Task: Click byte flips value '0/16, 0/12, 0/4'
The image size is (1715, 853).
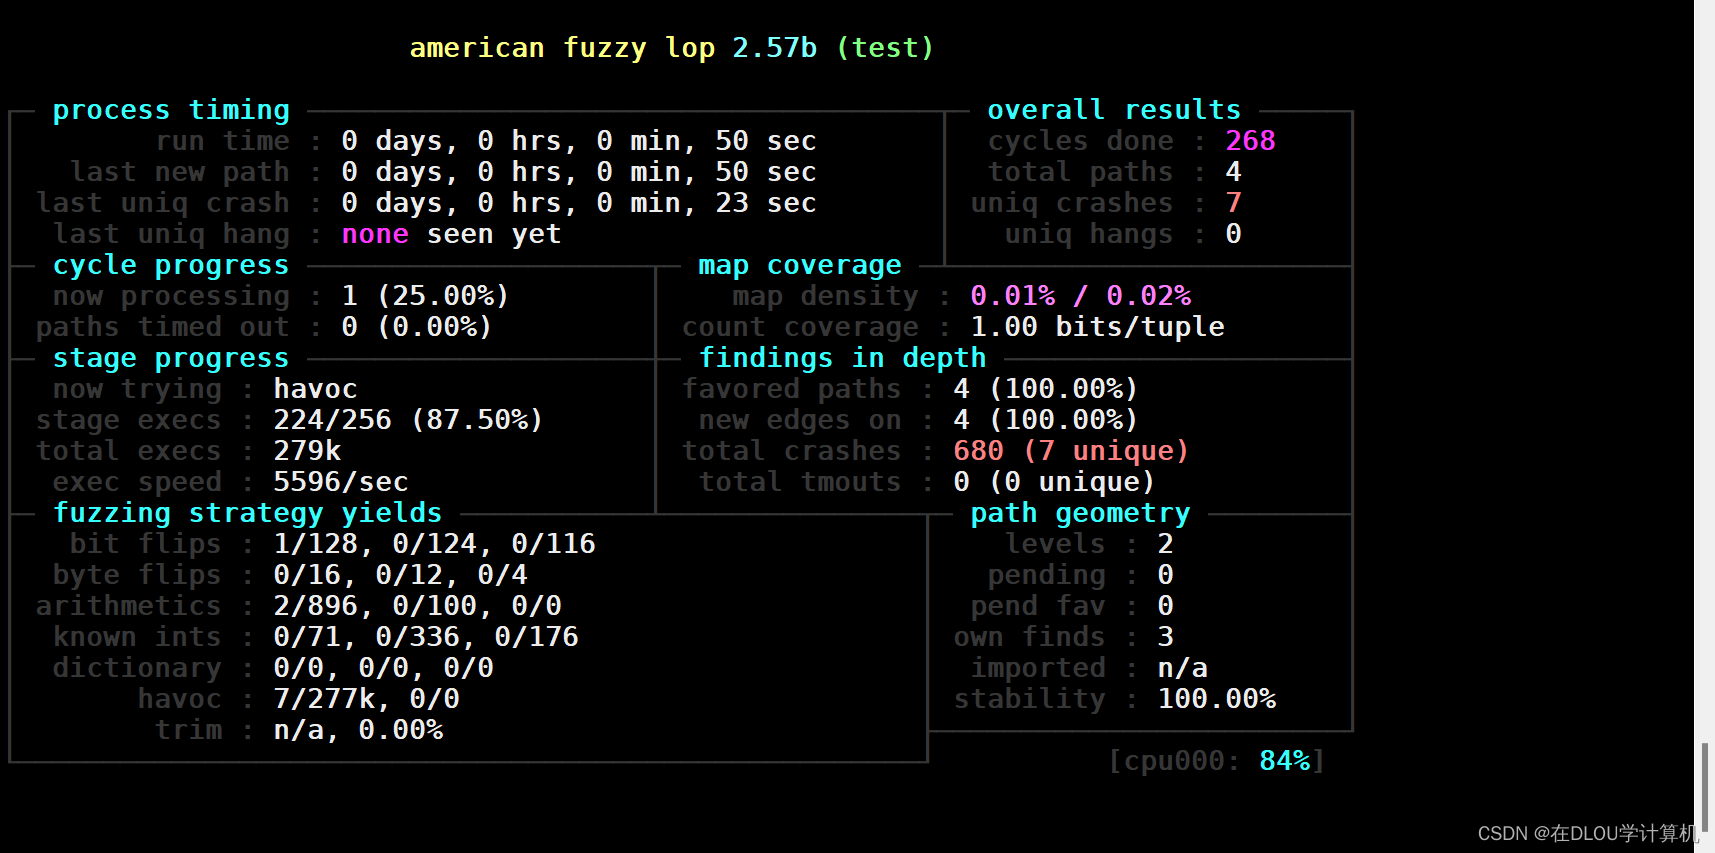Action: tap(400, 575)
